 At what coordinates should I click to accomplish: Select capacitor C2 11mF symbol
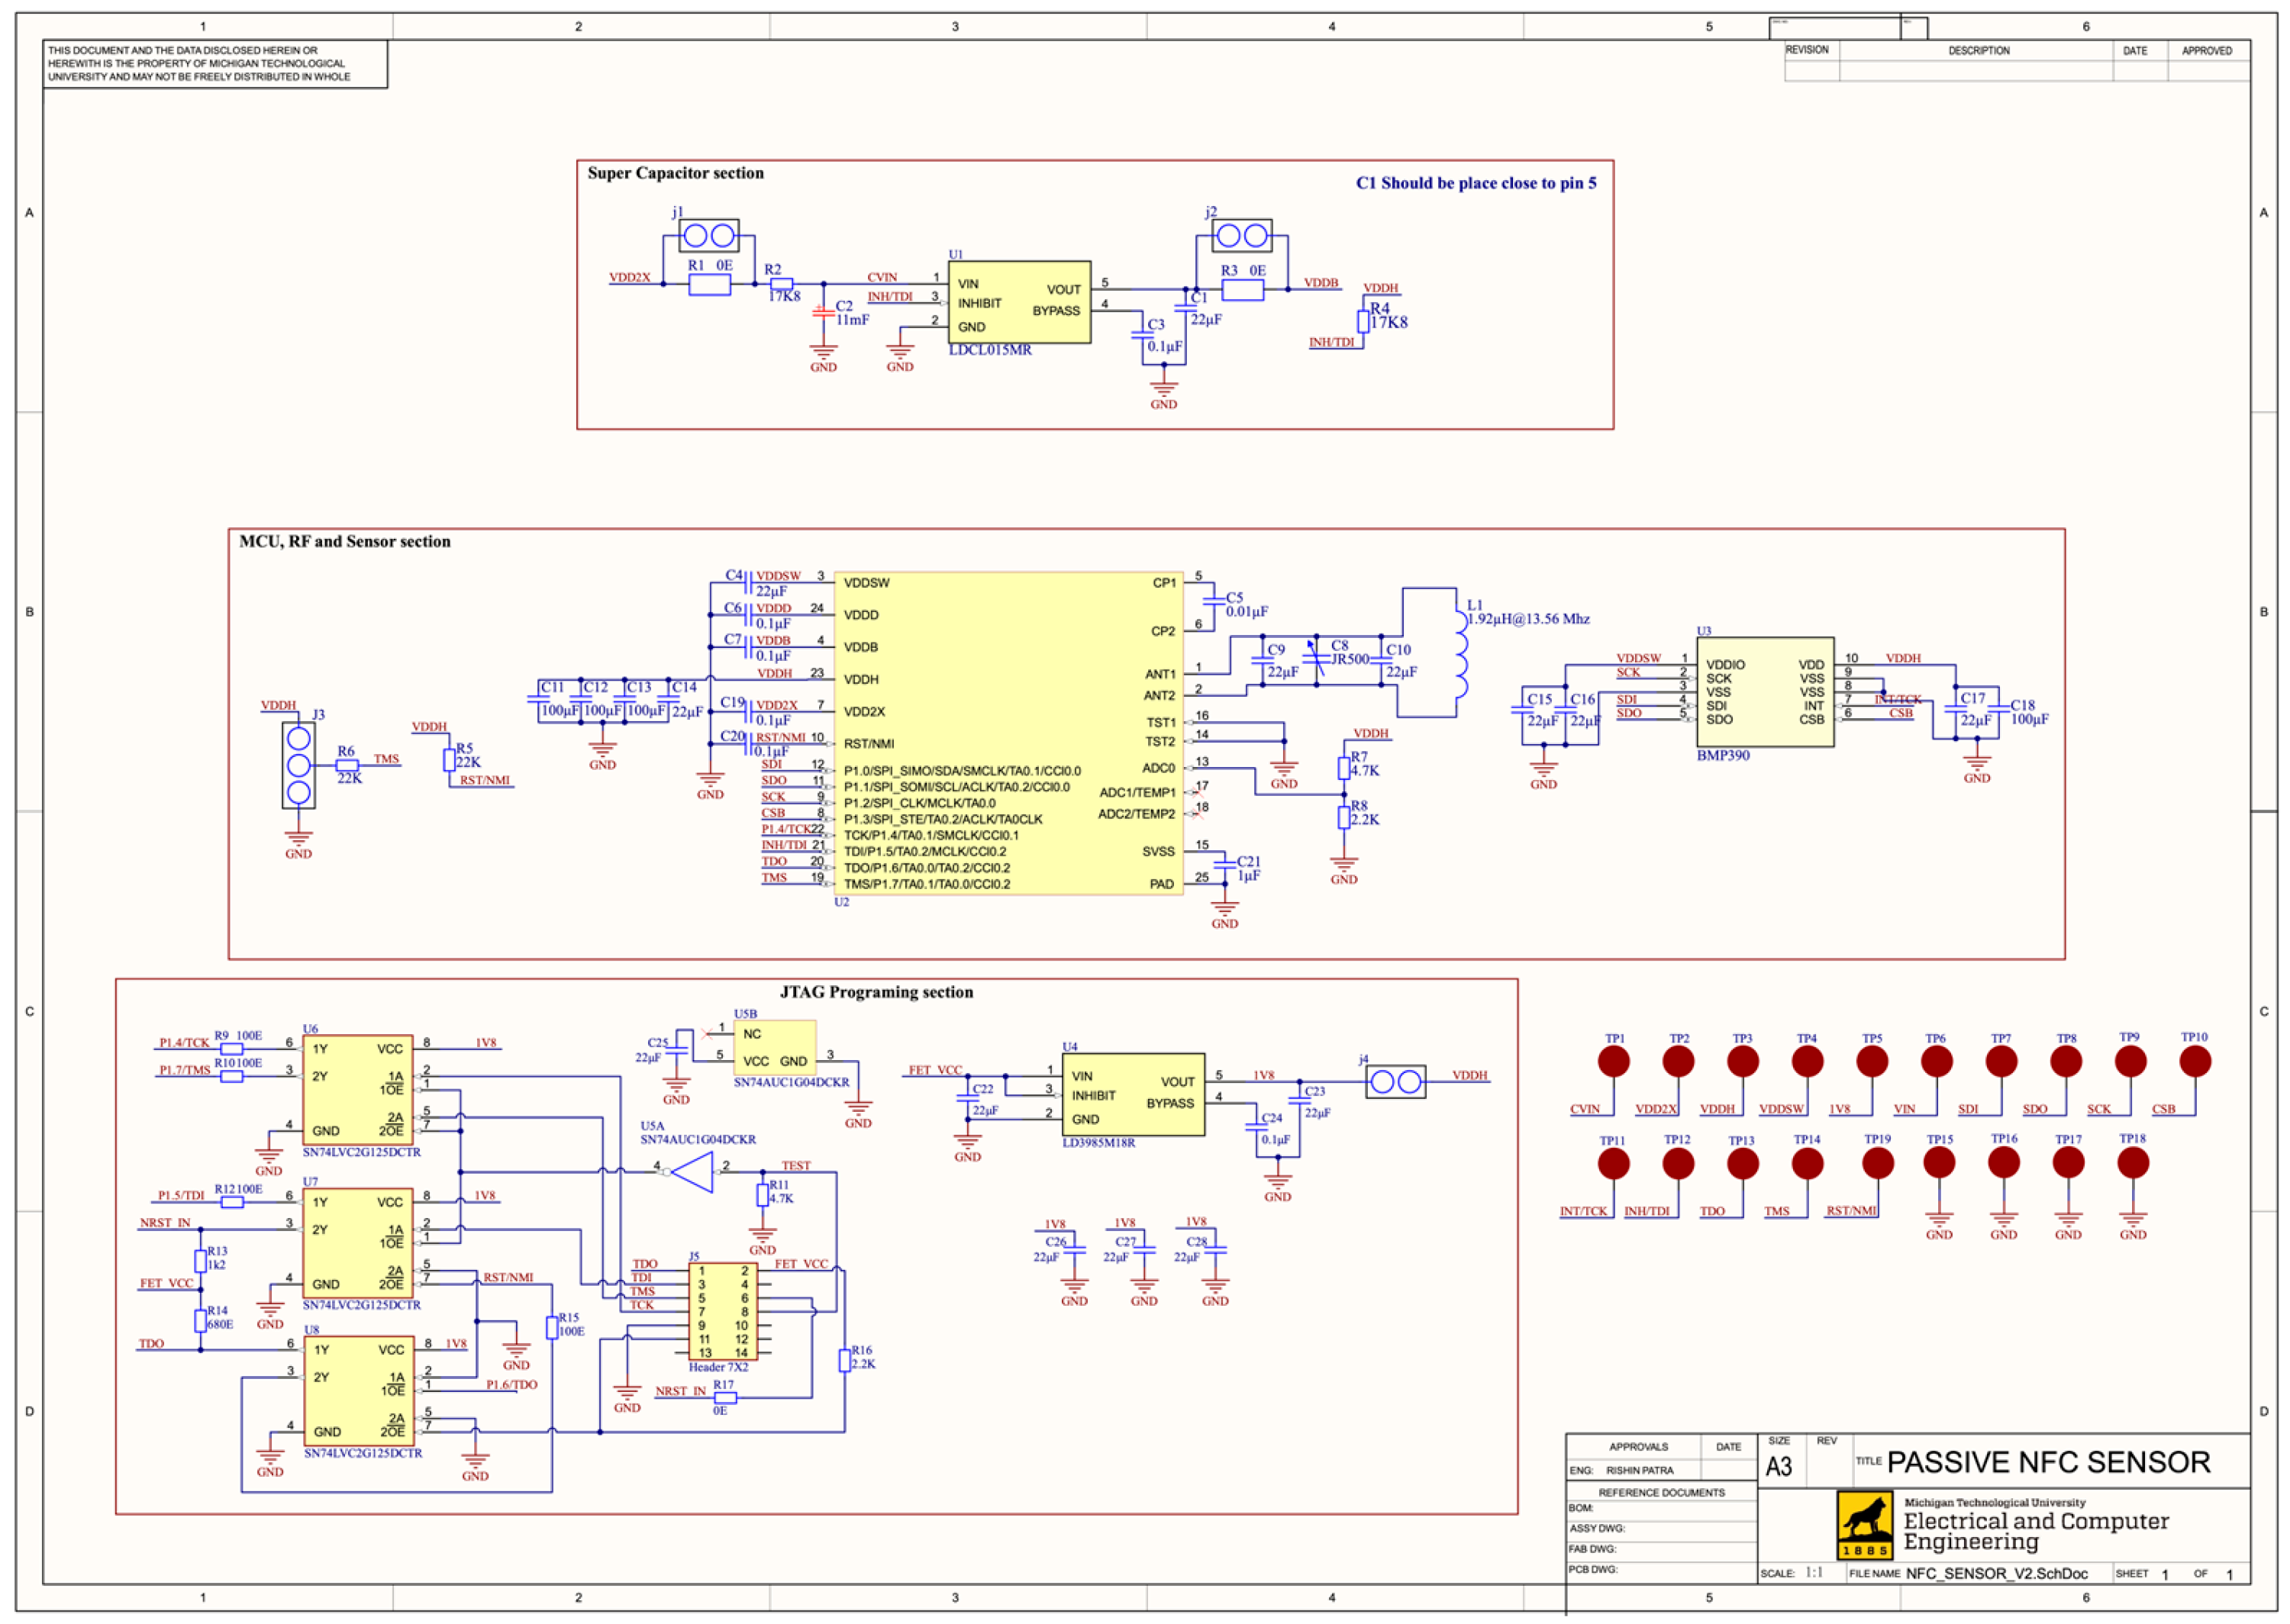click(x=823, y=313)
